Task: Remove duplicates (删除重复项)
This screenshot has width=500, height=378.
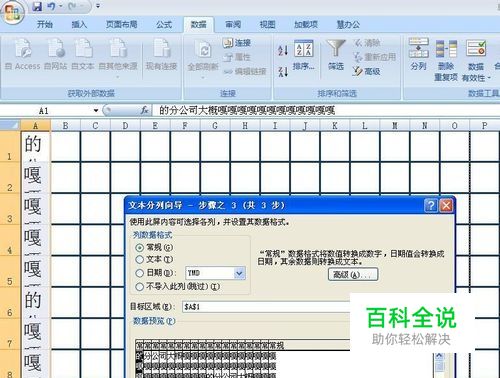Action: (x=446, y=60)
